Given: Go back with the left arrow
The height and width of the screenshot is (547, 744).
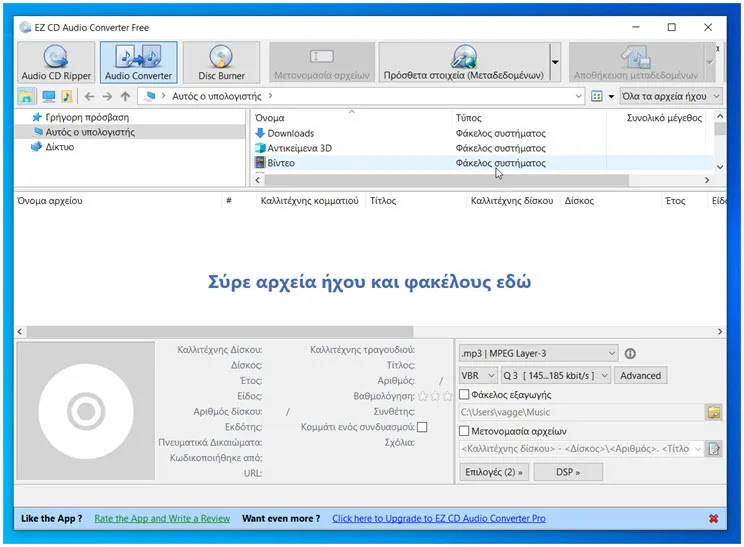Looking at the screenshot, I should [x=89, y=96].
